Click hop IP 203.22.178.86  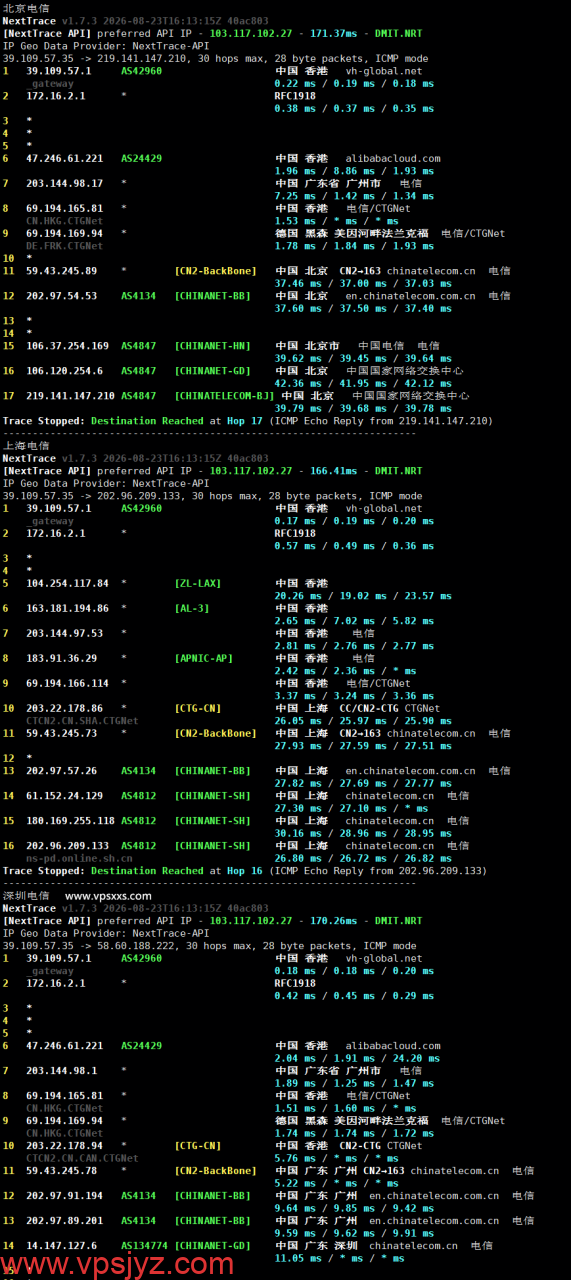64,708
